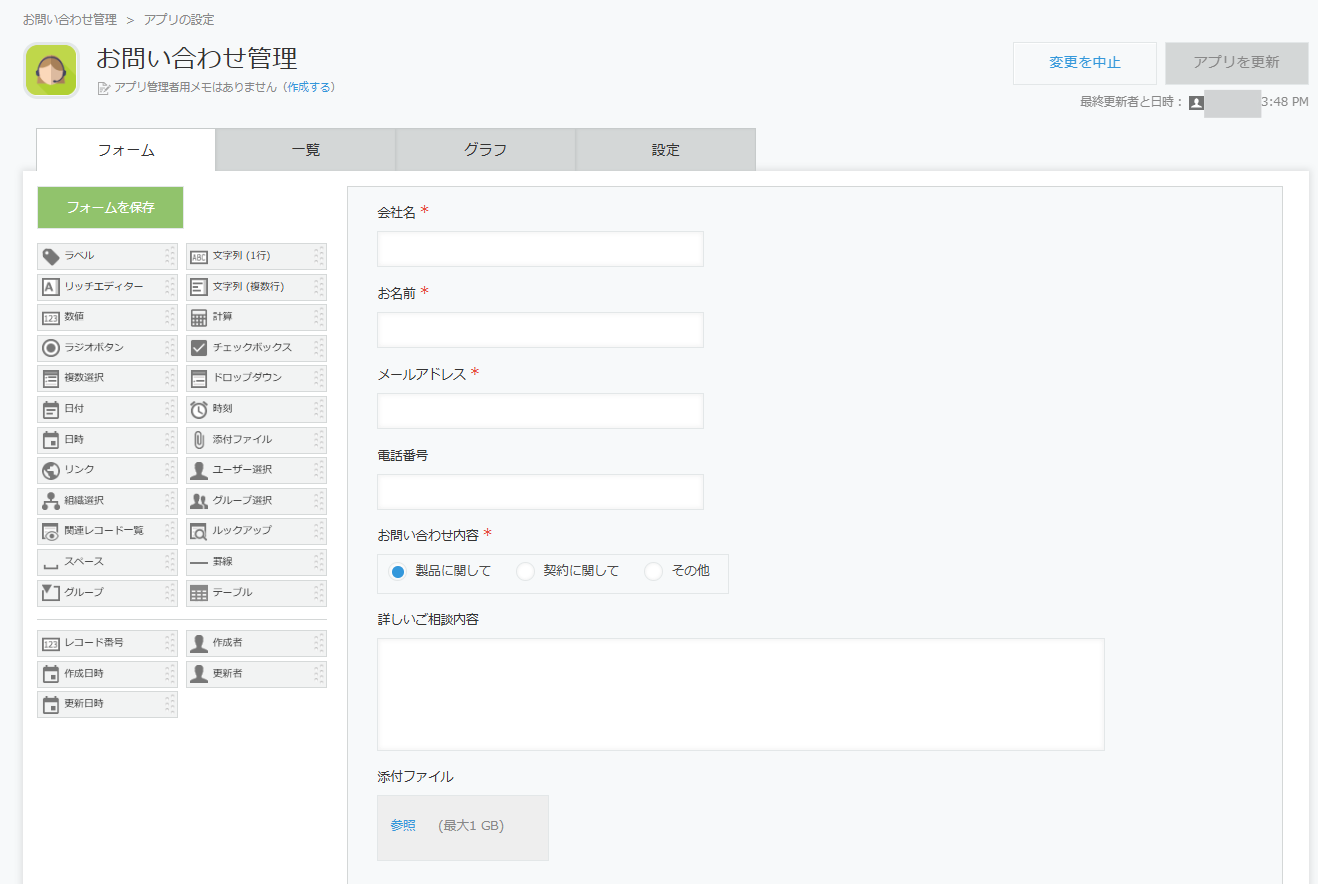
Task: Pick the 計算 calculator field icon
Action: [x=199, y=318]
